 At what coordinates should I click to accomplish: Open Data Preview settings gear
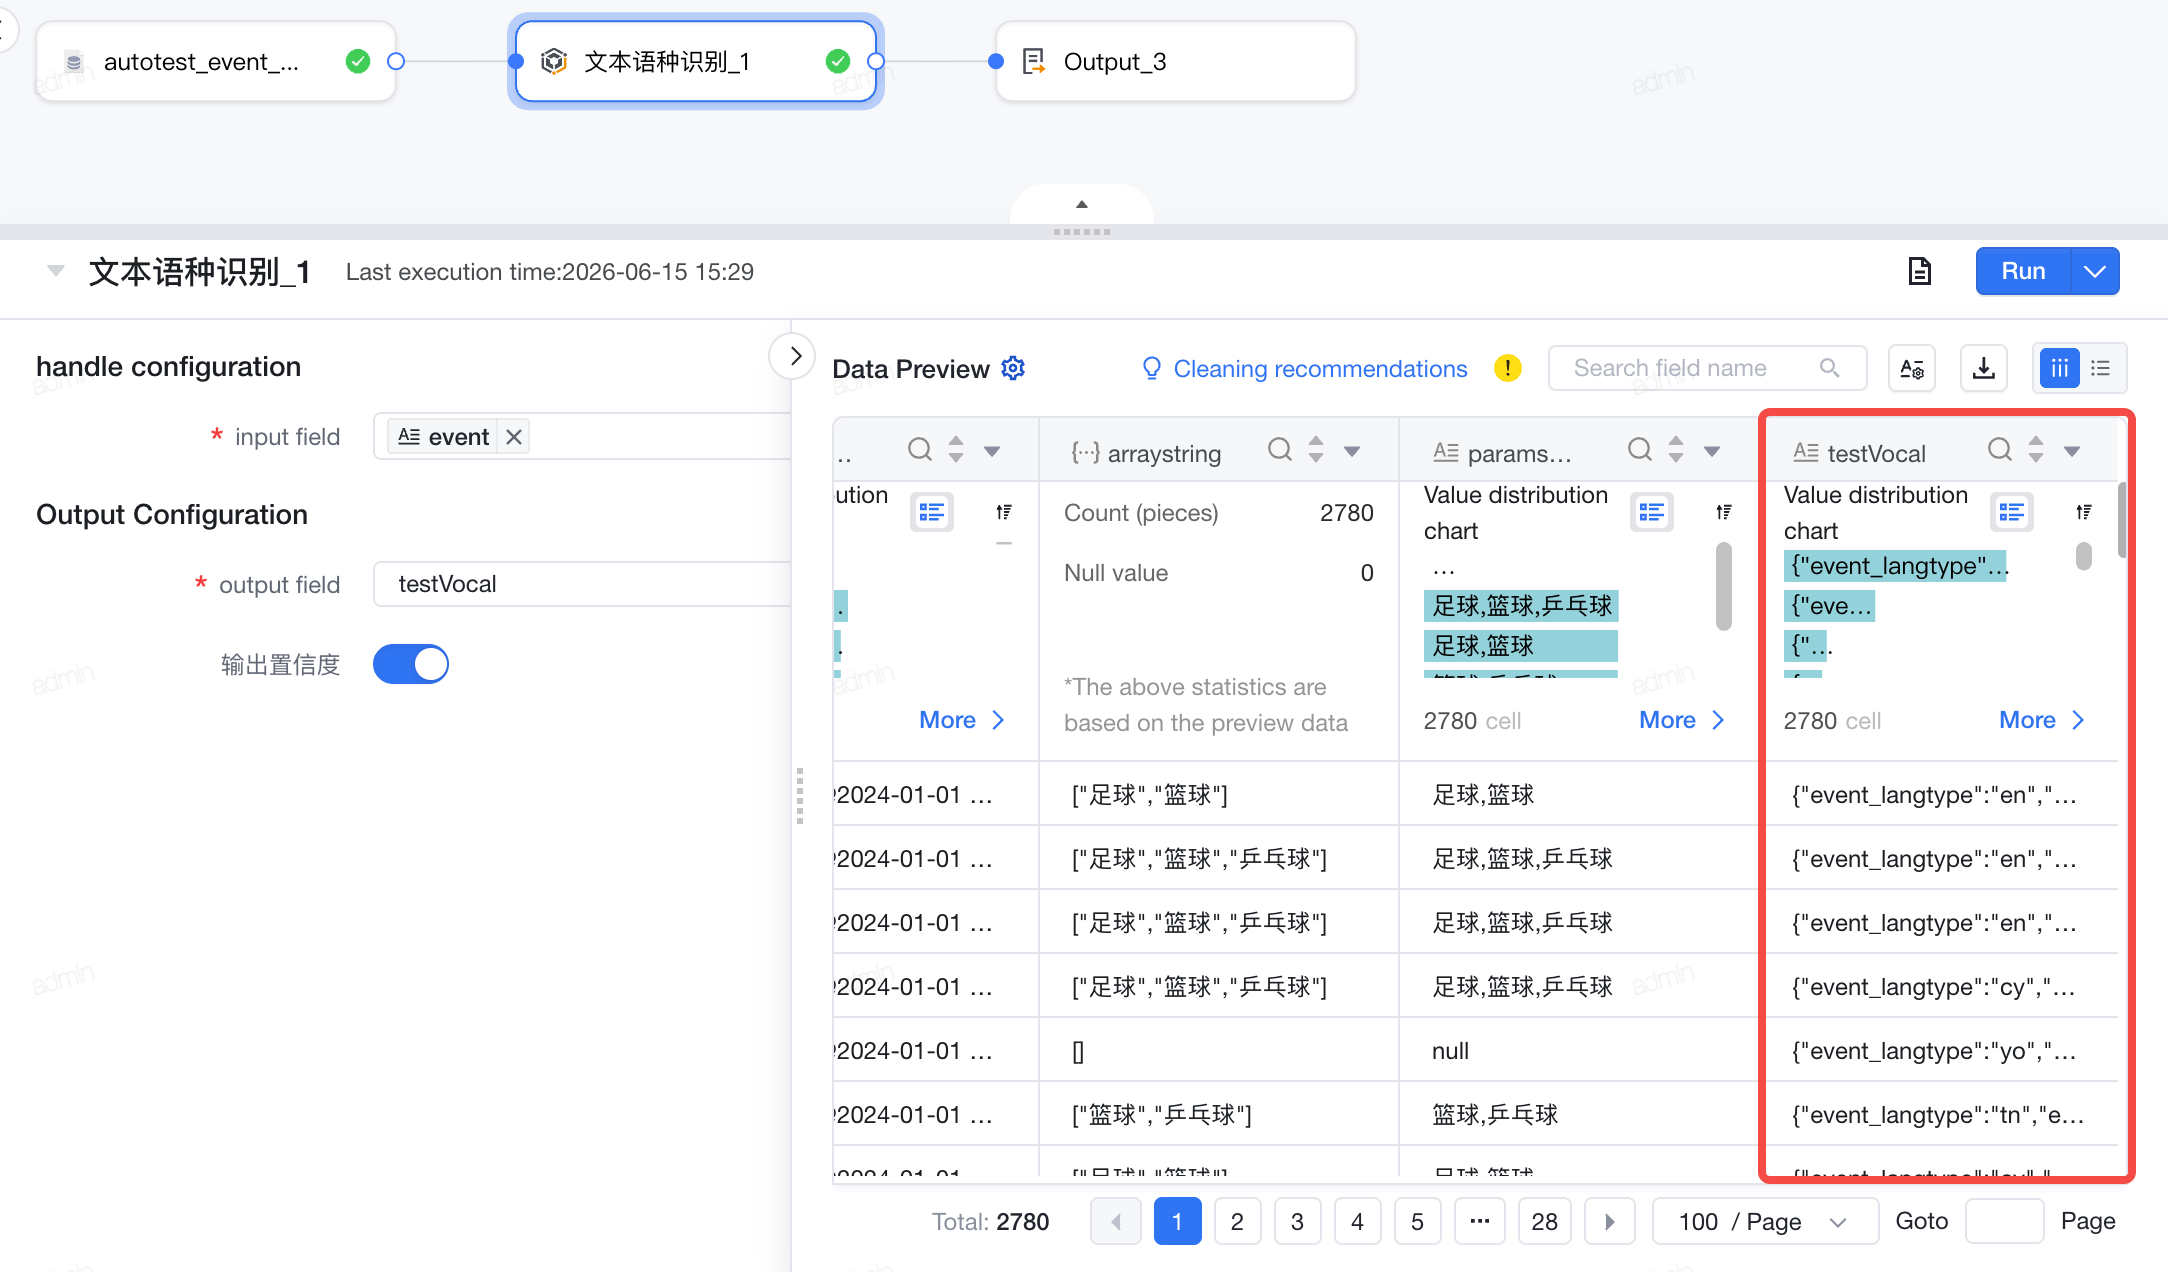tap(1013, 368)
